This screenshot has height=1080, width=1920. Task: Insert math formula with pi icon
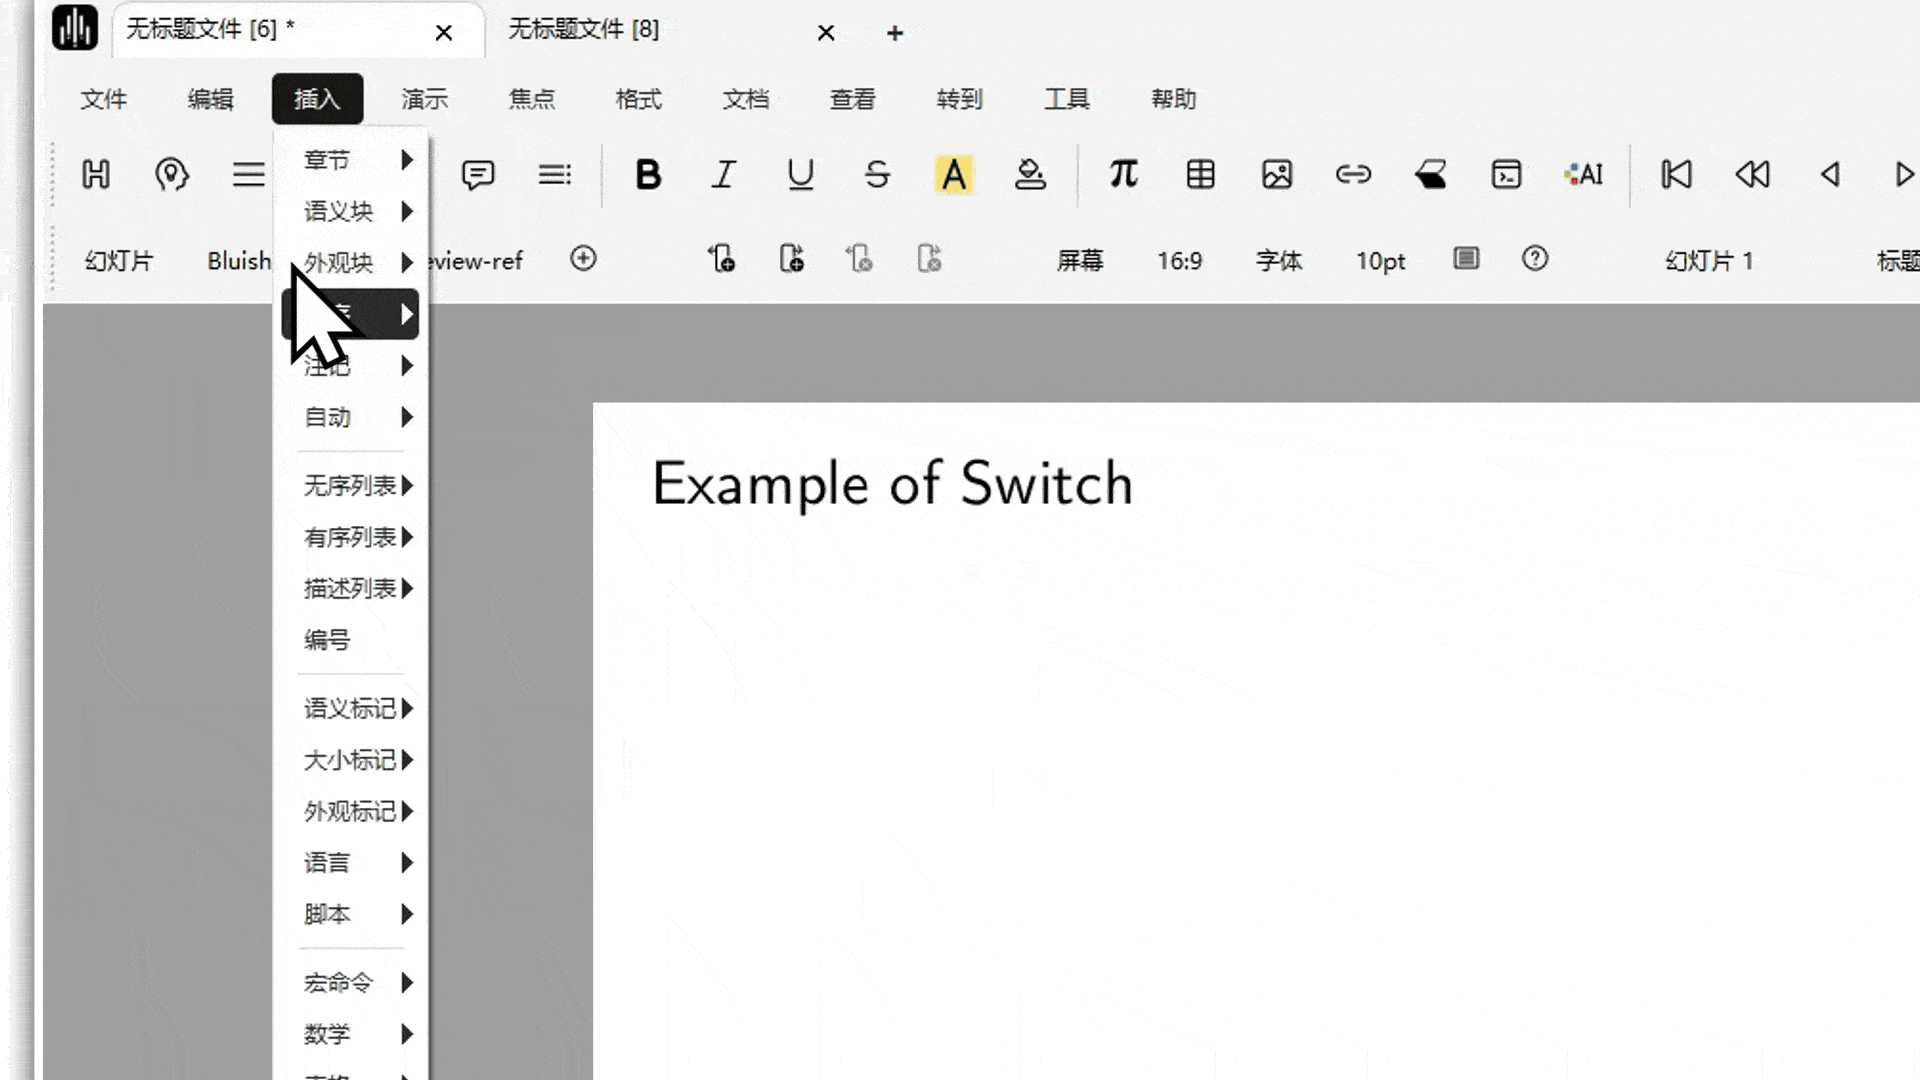[1123, 175]
